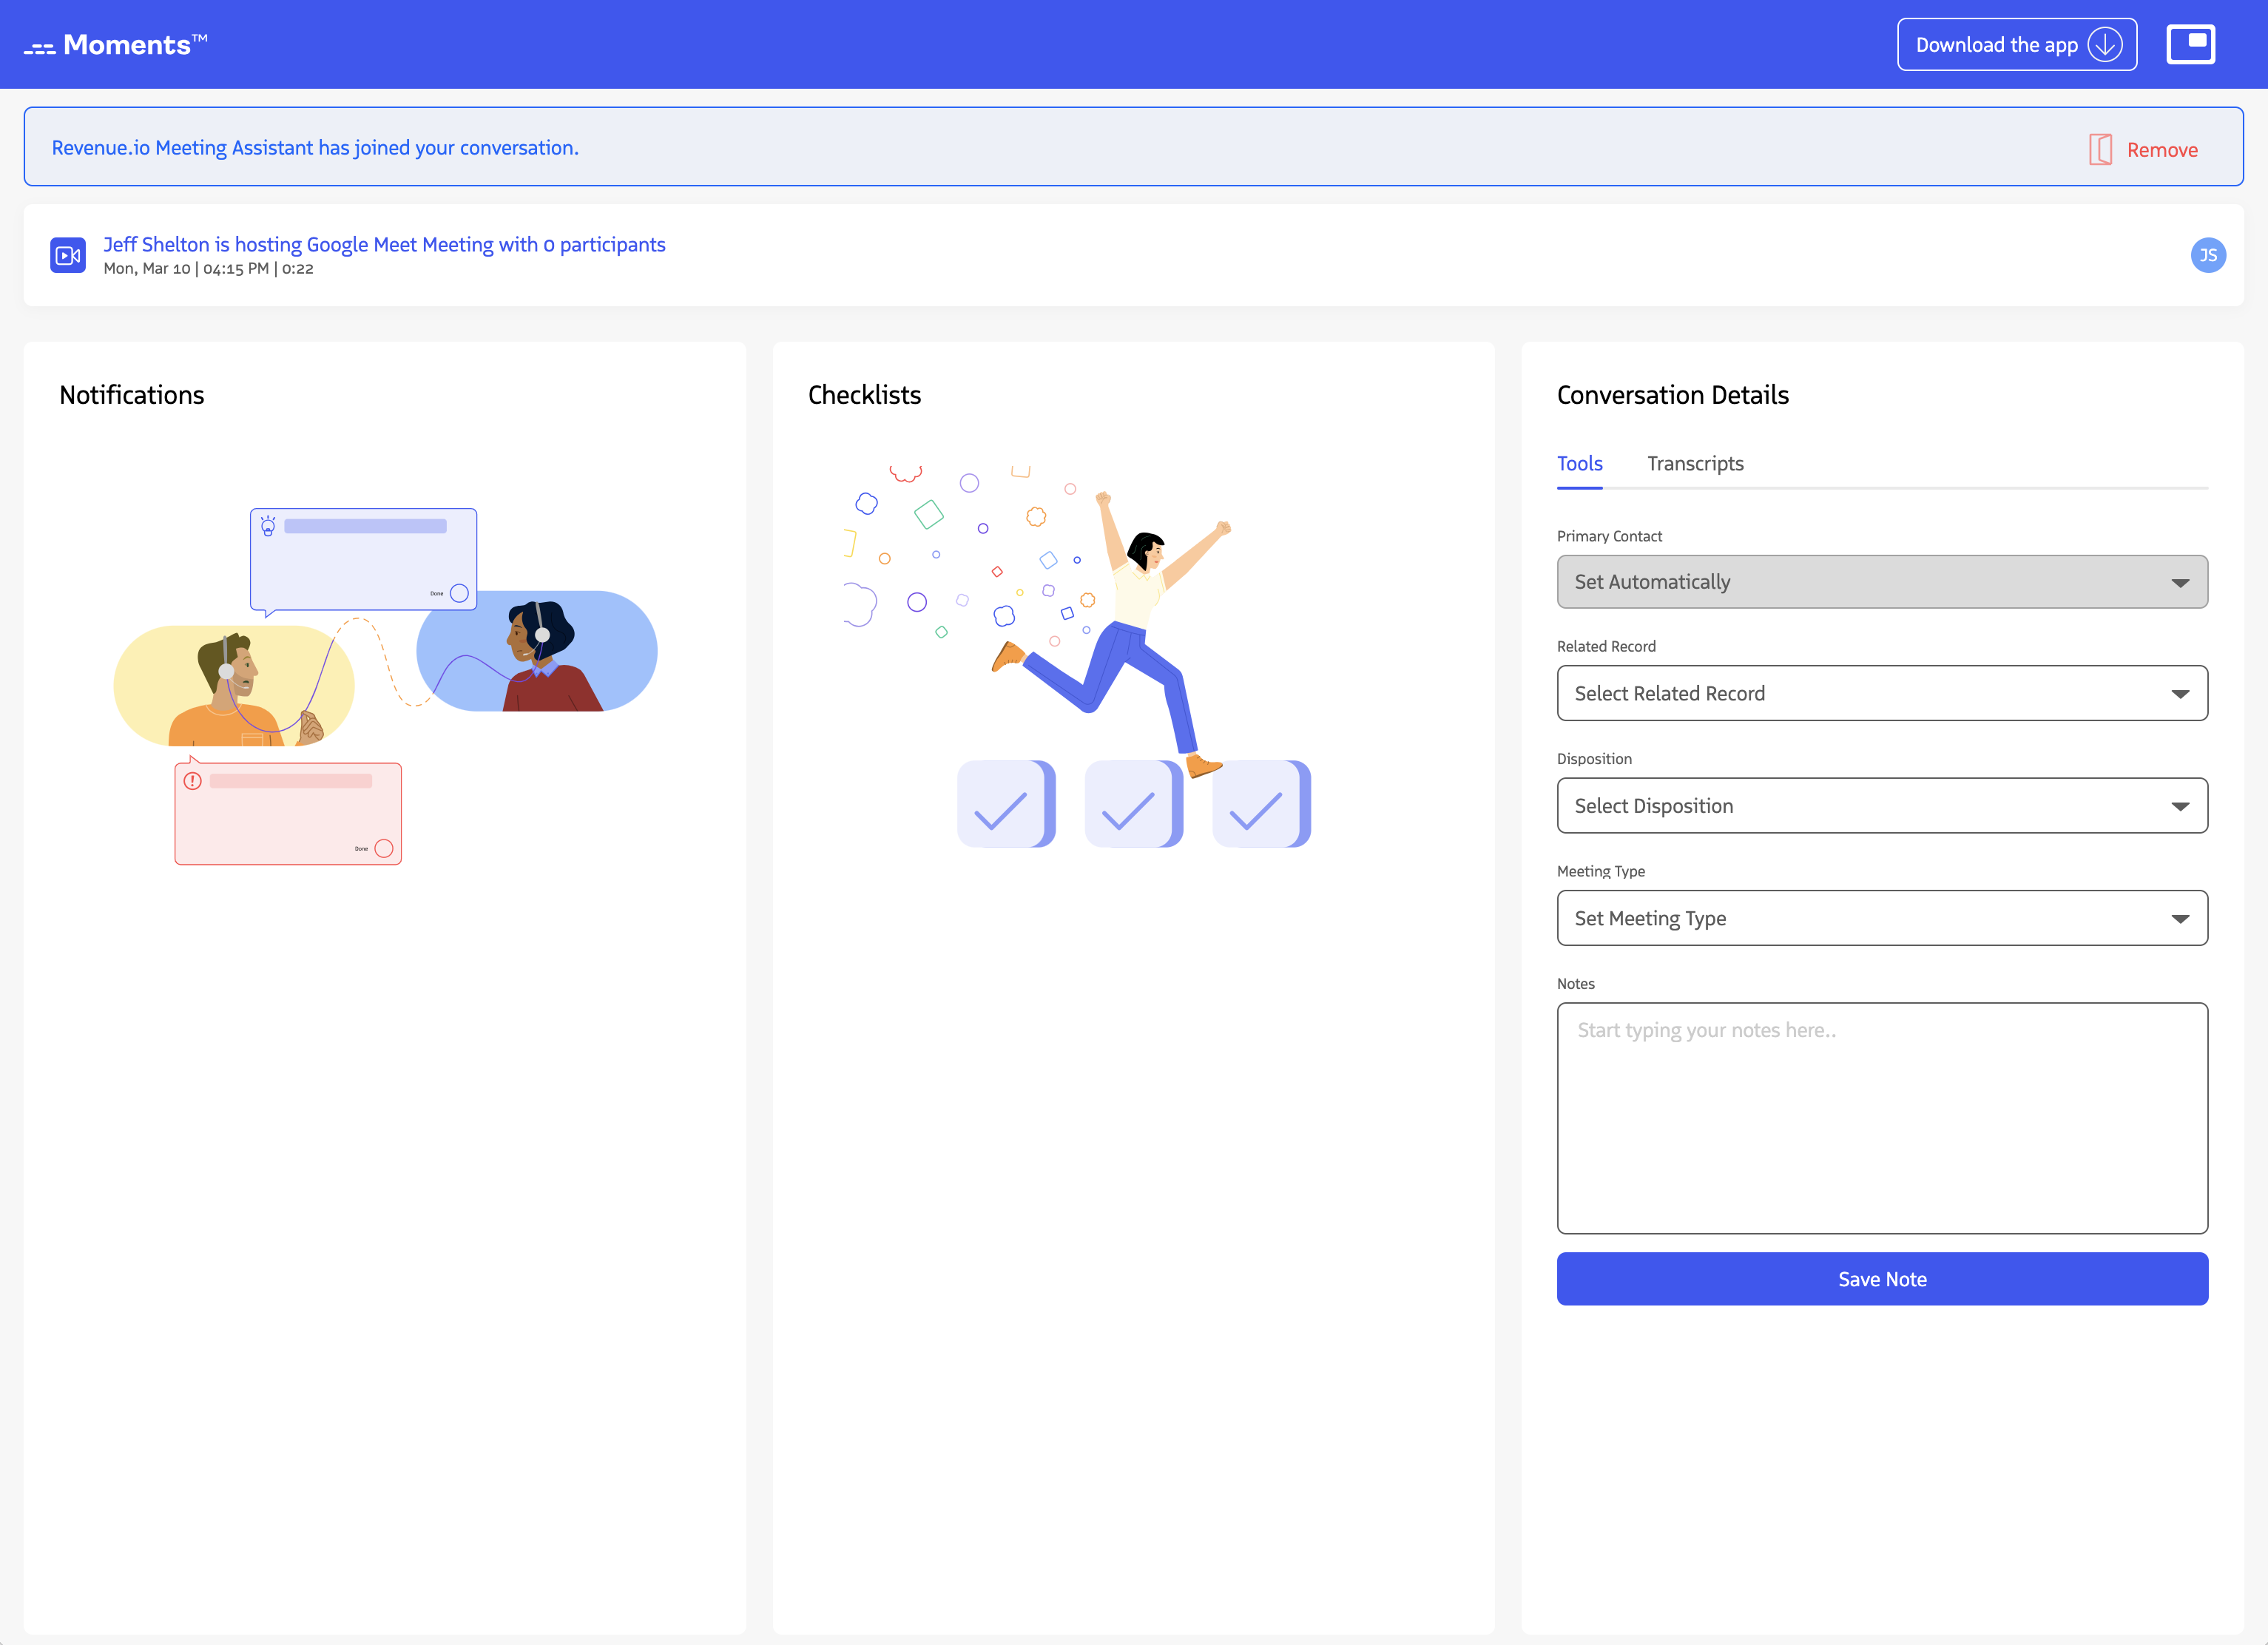Screen dimensions: 2268x1645
Task: Expand the Set Meeting Type dropdown
Action: pos(1881,918)
